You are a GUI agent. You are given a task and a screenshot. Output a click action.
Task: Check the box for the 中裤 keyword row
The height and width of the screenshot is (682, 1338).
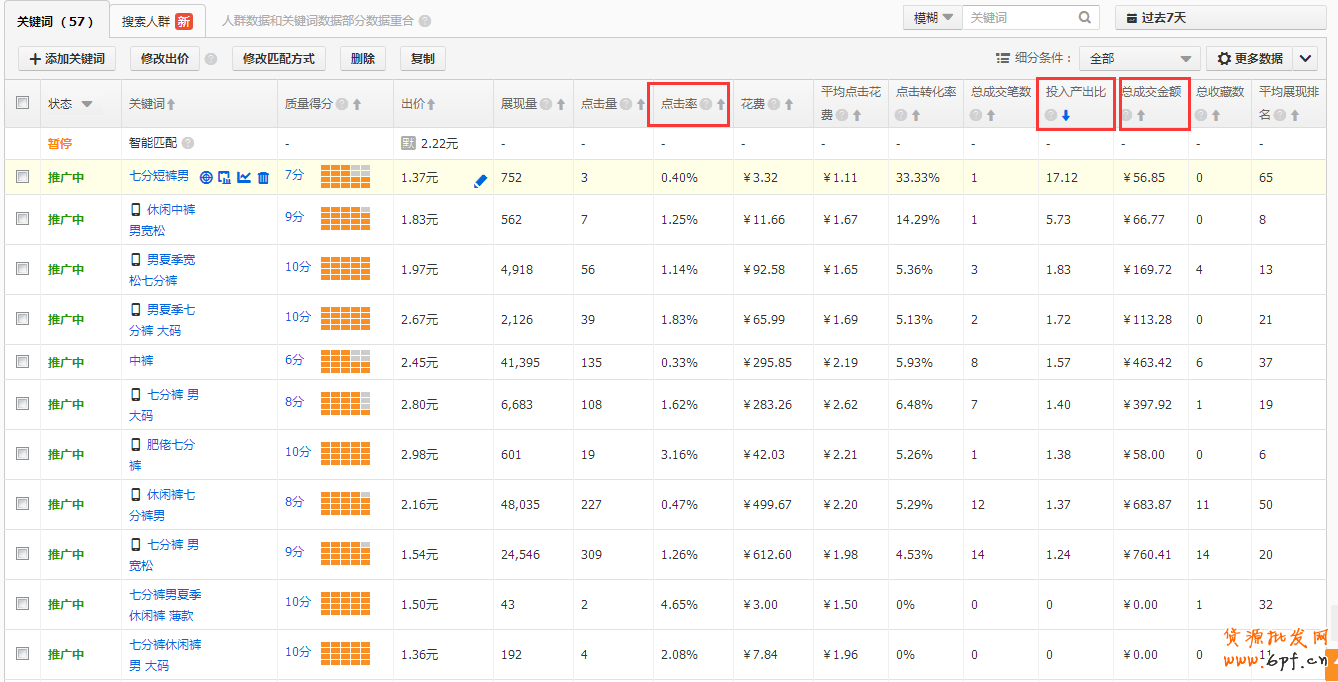[22, 362]
